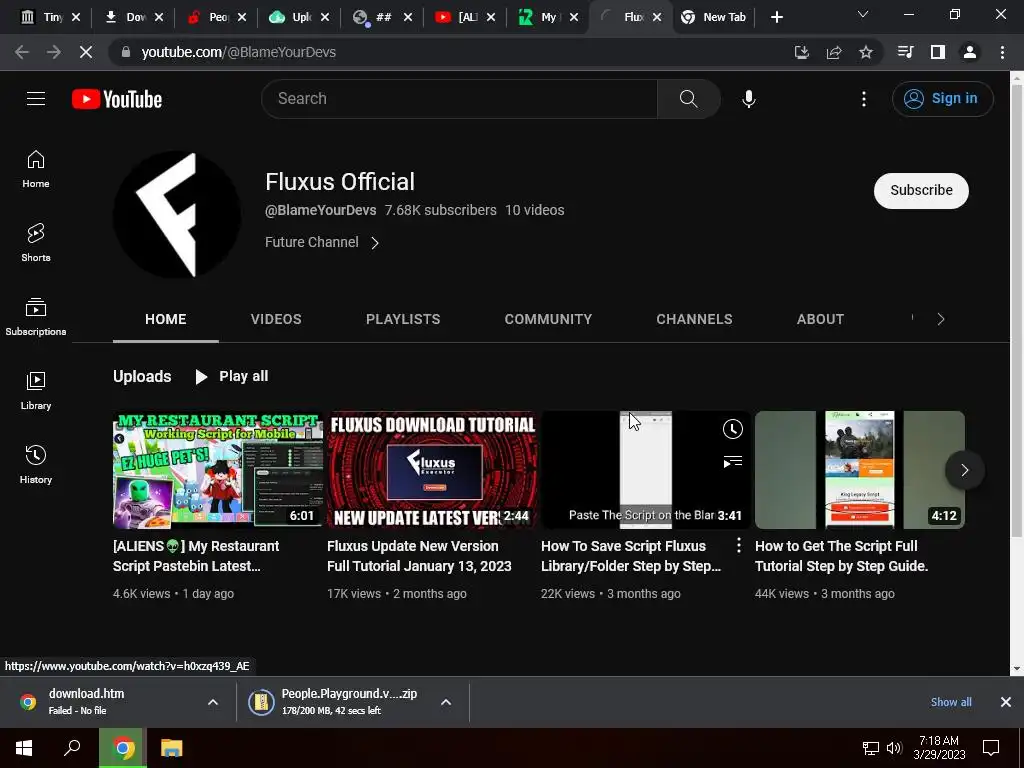This screenshot has height=768, width=1024.
Task: Open the media control icon in Chrome toolbar
Action: [x=905, y=52]
